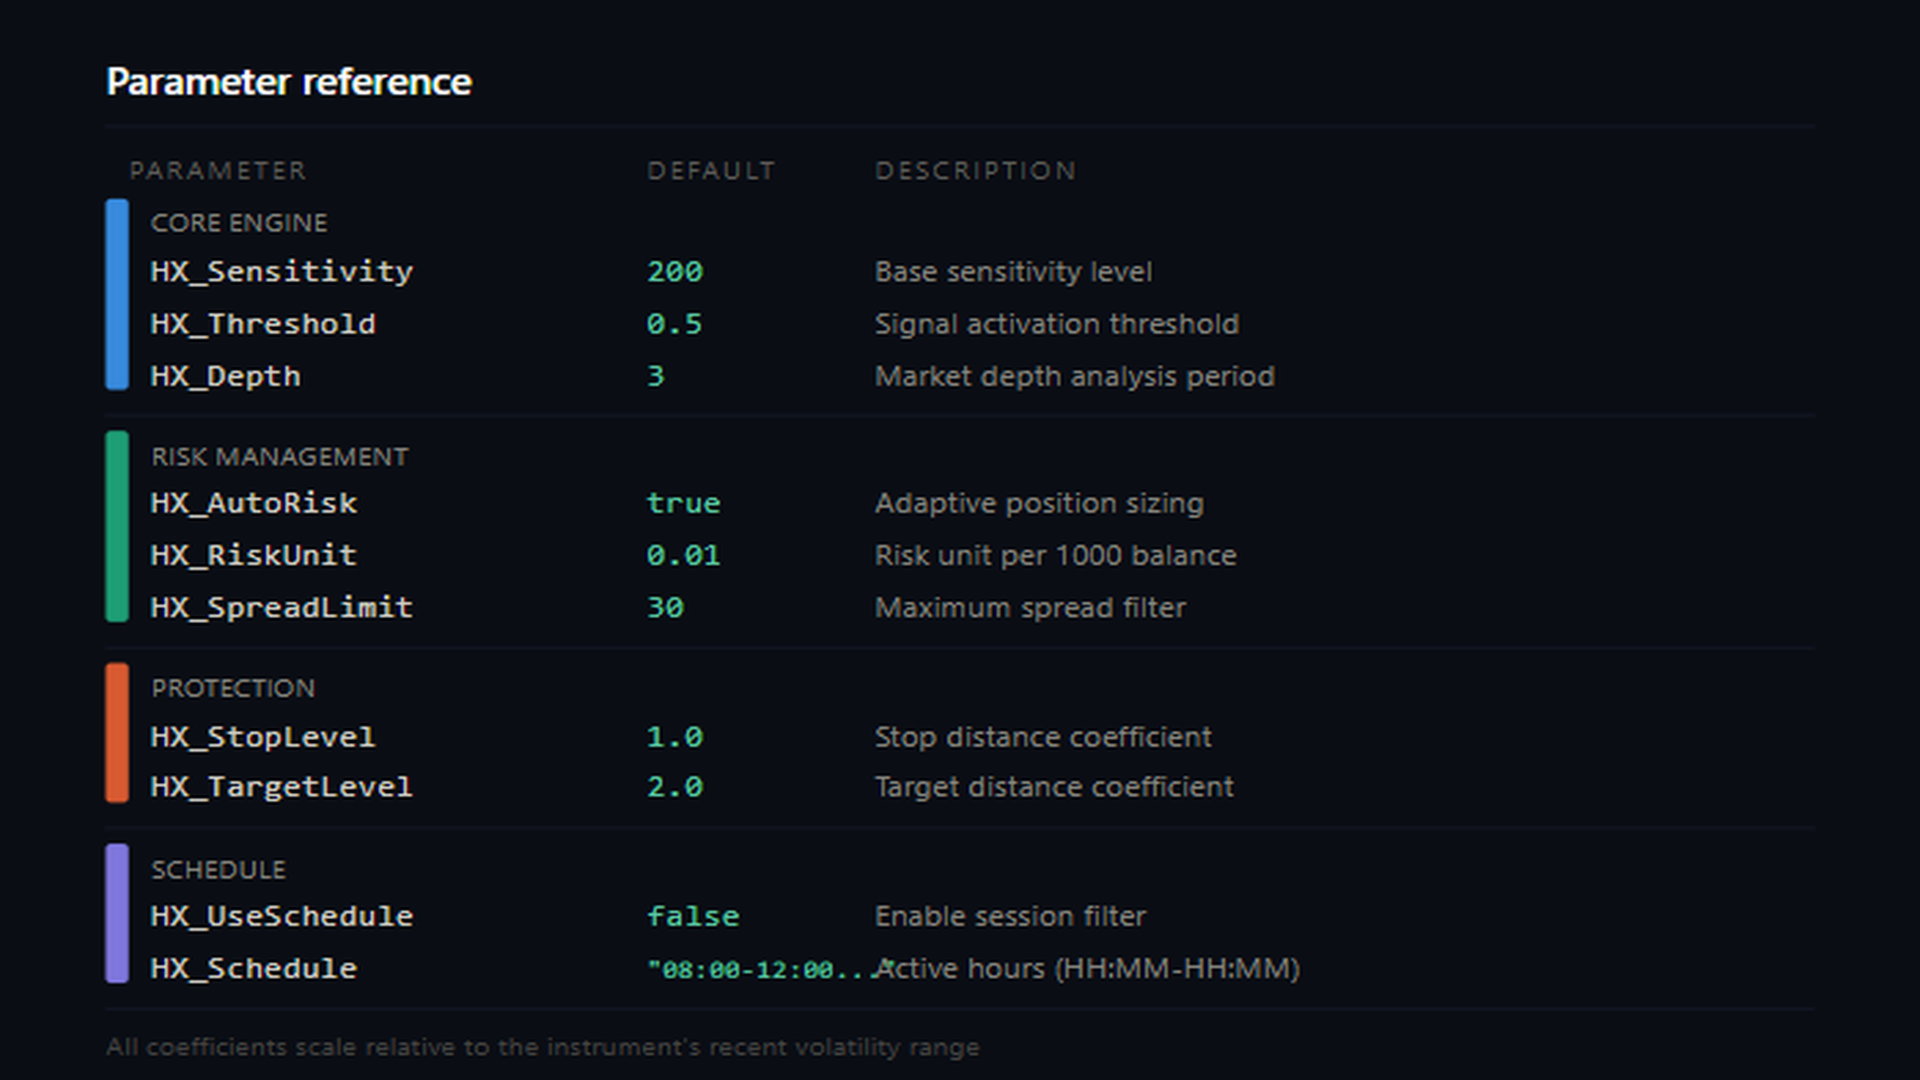Select the HX_TargetLevel parameter name
This screenshot has height=1080, width=1920.
[x=281, y=787]
